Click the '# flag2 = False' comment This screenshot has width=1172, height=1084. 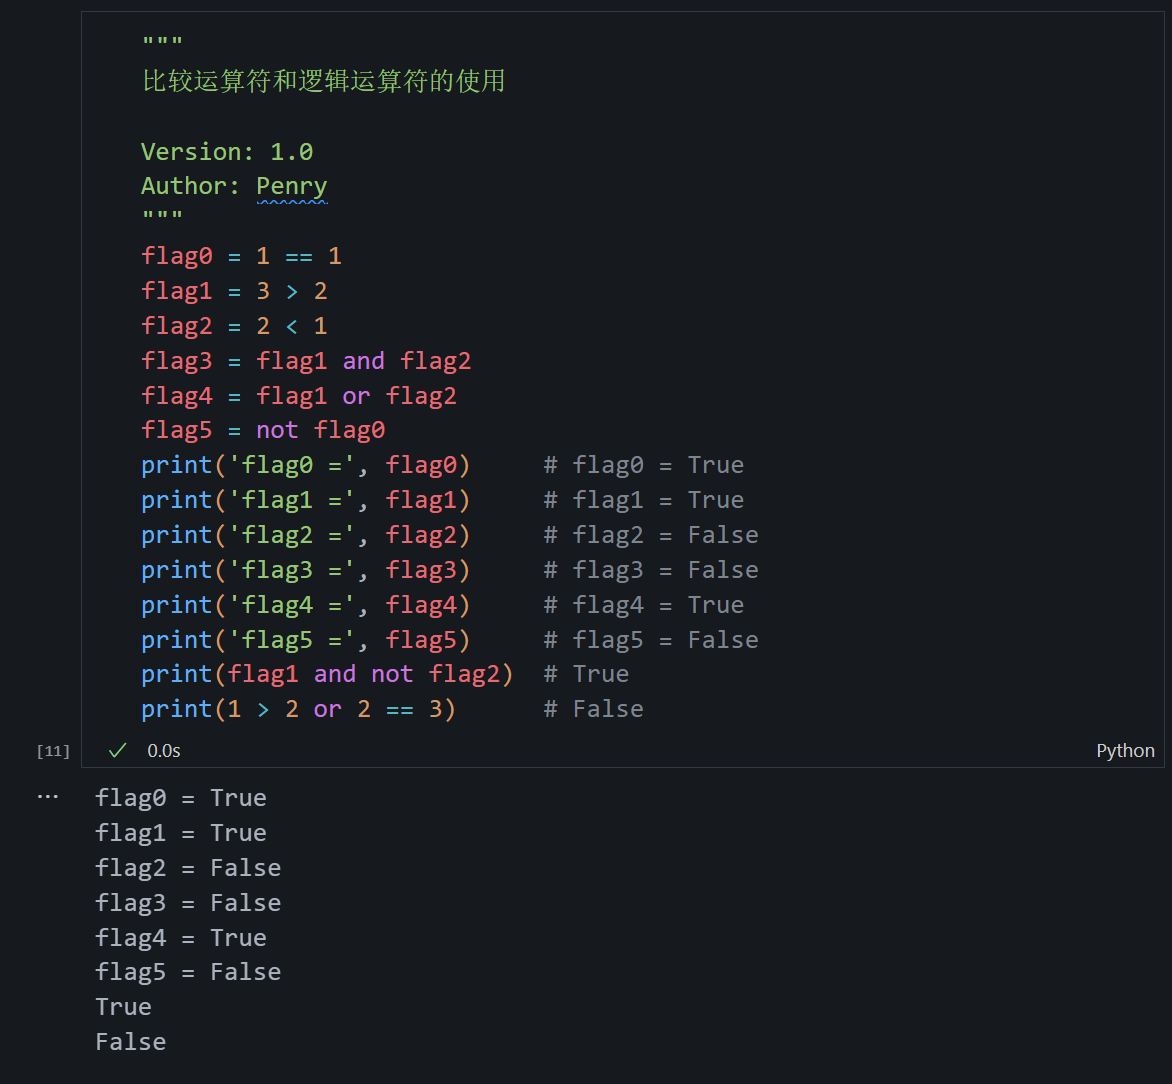(x=651, y=535)
